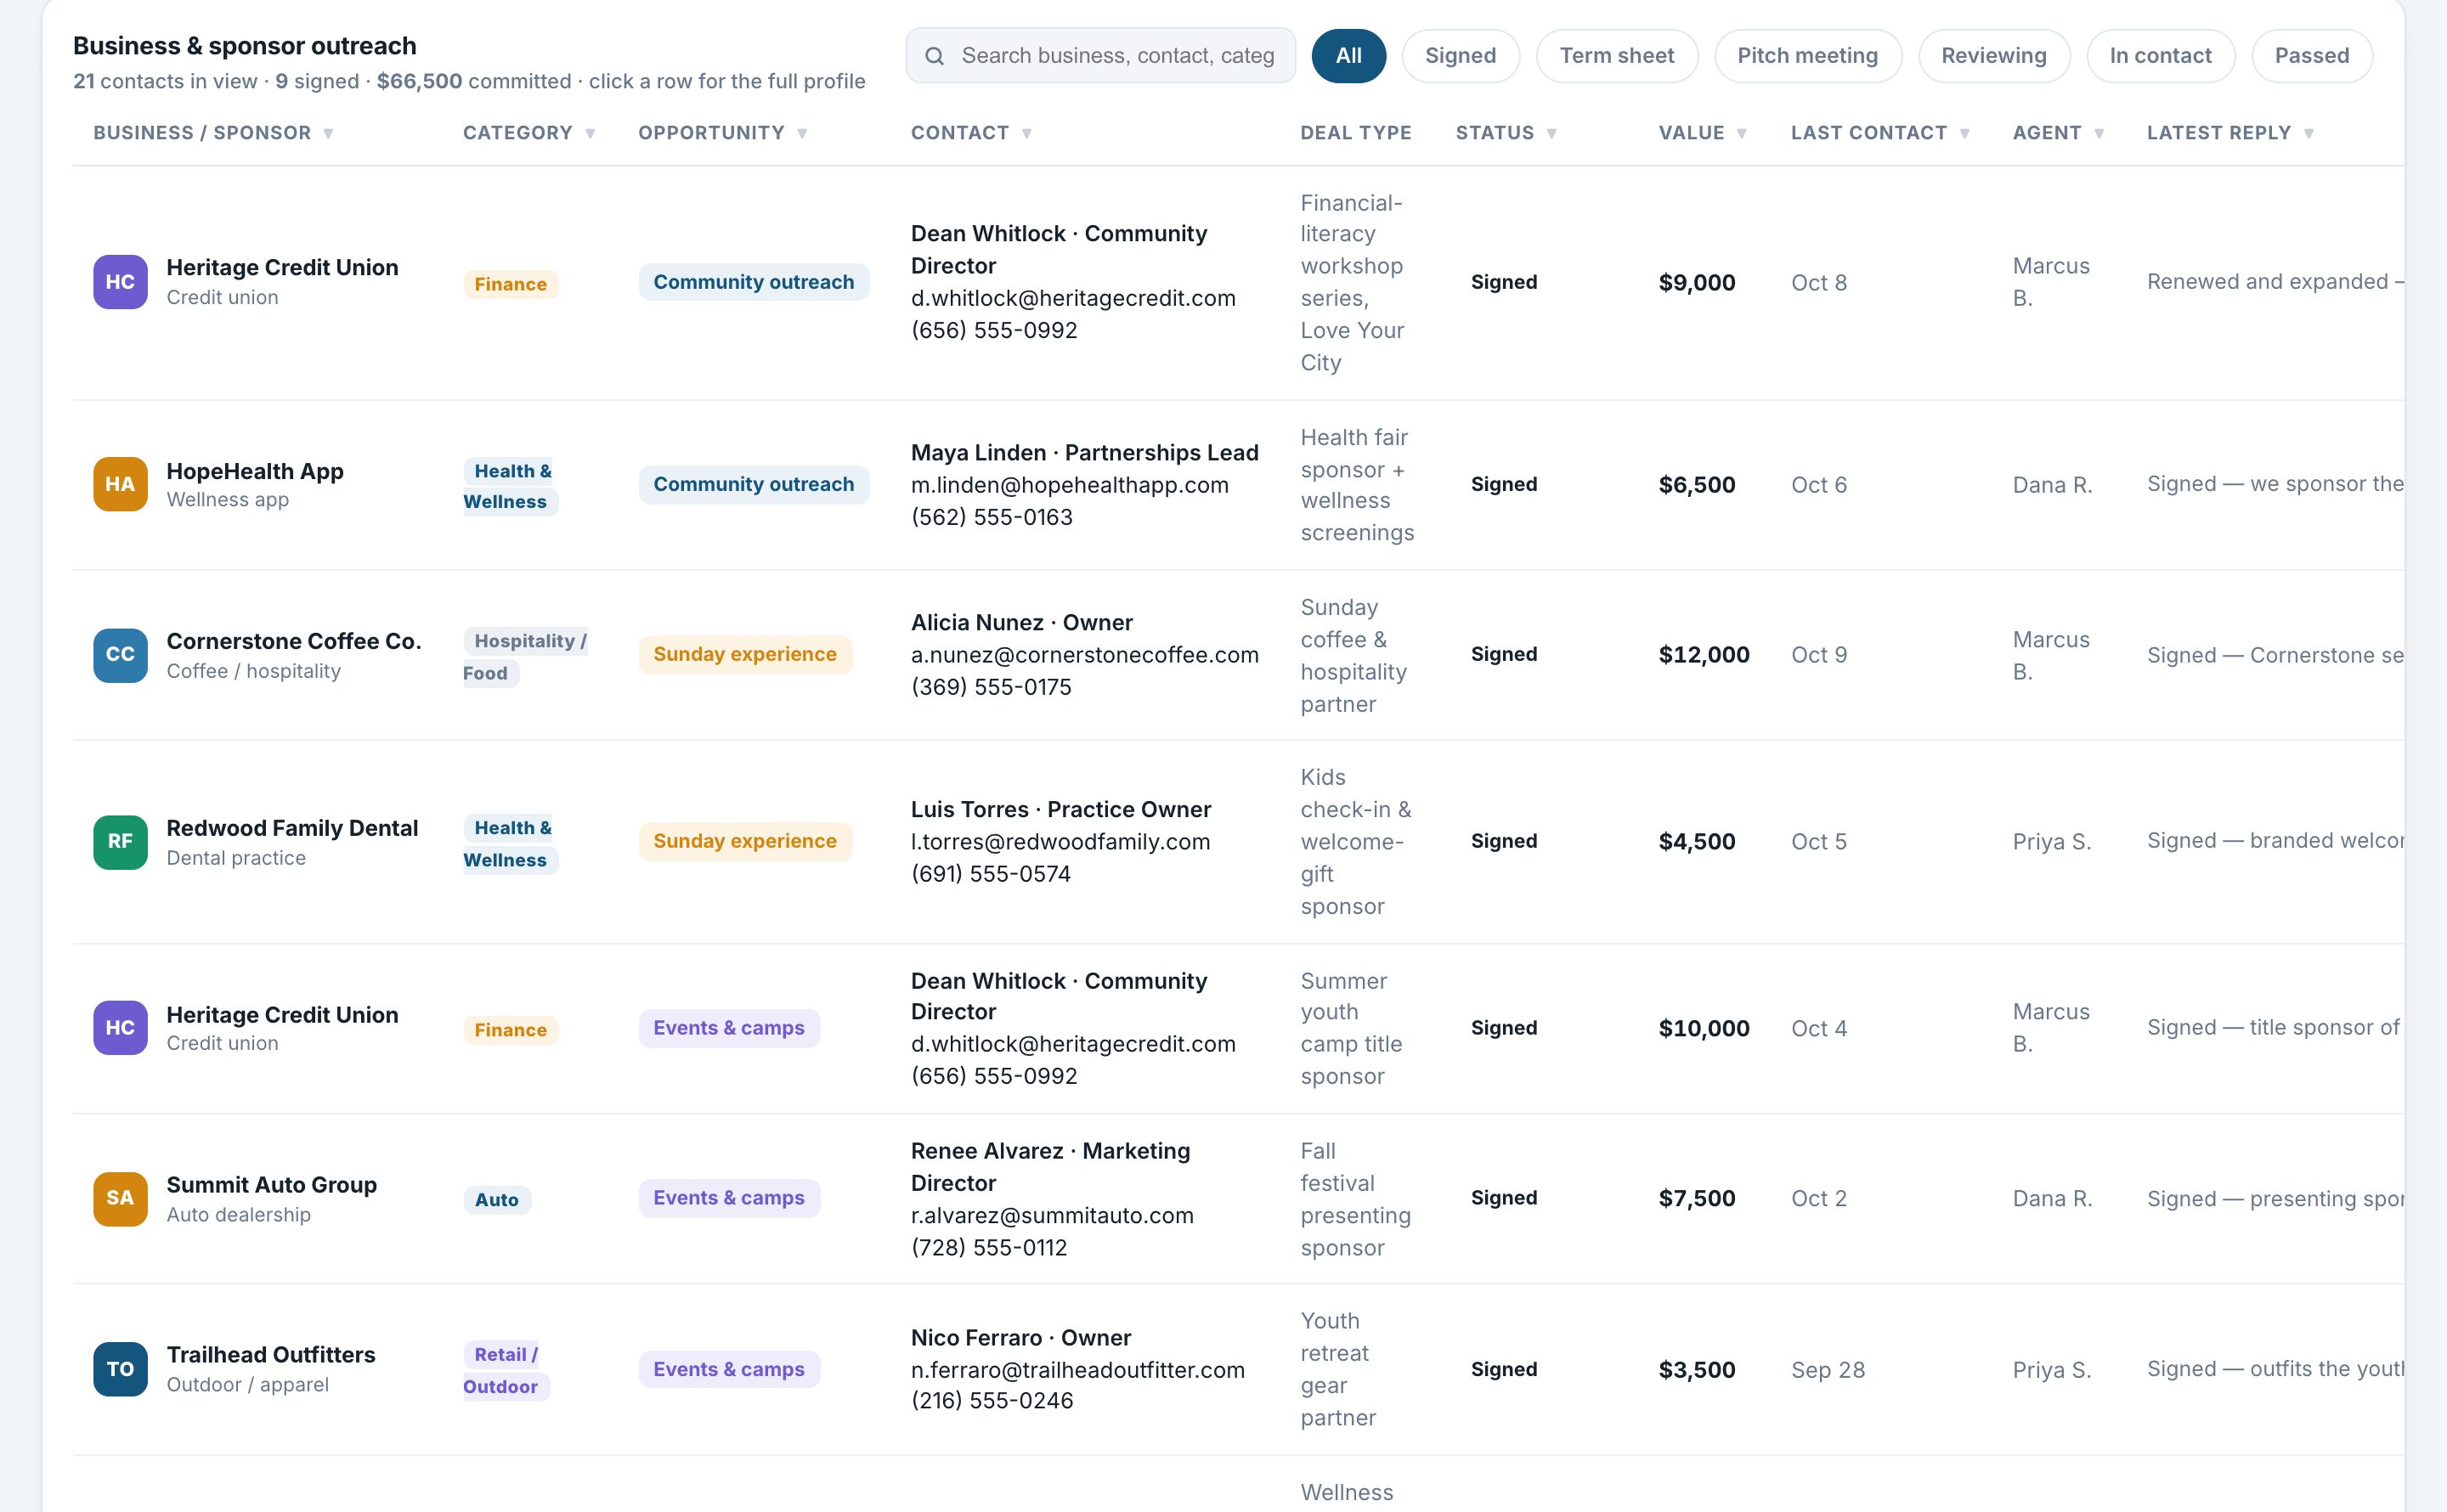Click email d.whitlock@heritagecredit.com in the Oct 8 row
Screen dimensions: 2447x1512
pyautogui.click(x=1073, y=298)
